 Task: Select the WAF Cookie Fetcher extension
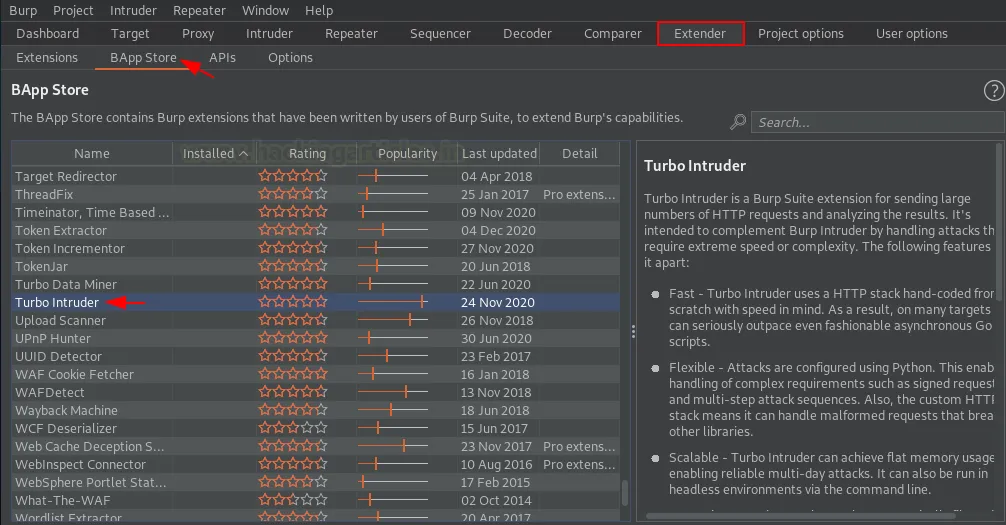click(x=74, y=374)
